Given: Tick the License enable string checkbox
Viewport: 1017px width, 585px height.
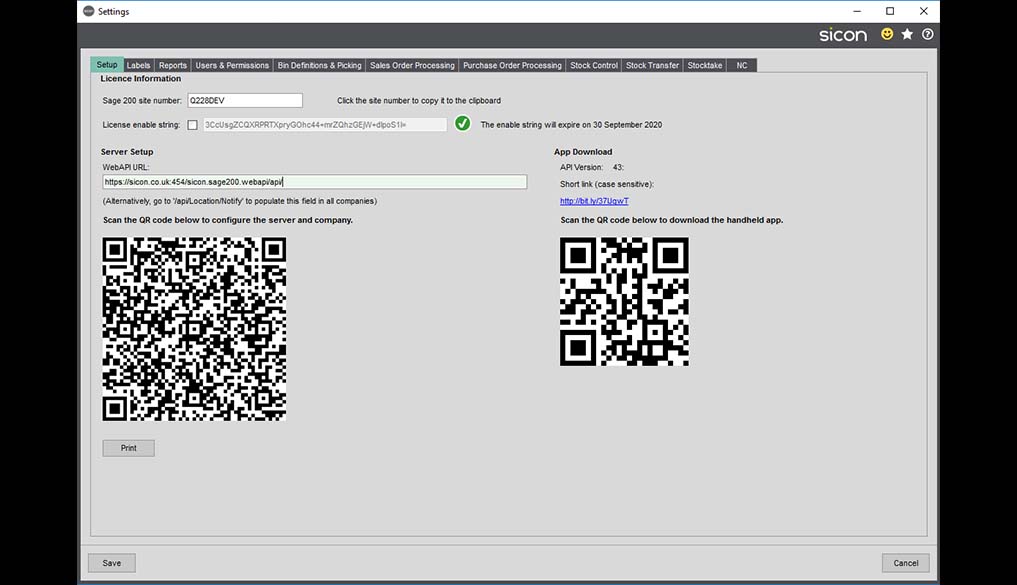Looking at the screenshot, I should [x=193, y=125].
